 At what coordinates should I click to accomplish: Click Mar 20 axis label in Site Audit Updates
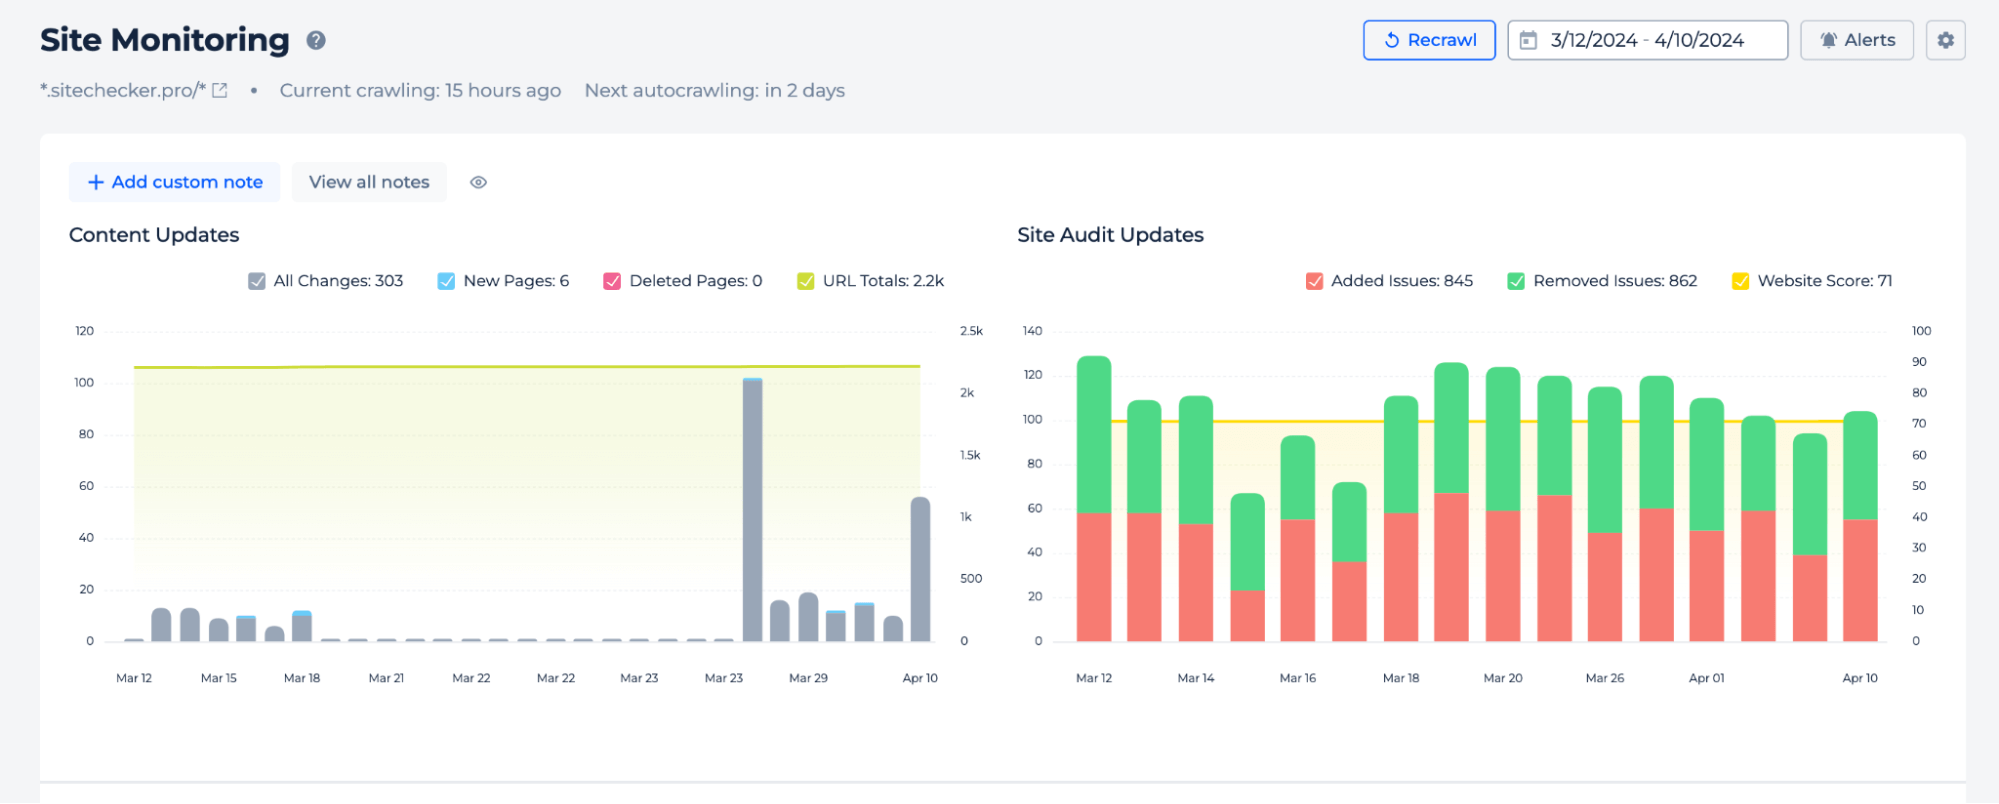1503,678
